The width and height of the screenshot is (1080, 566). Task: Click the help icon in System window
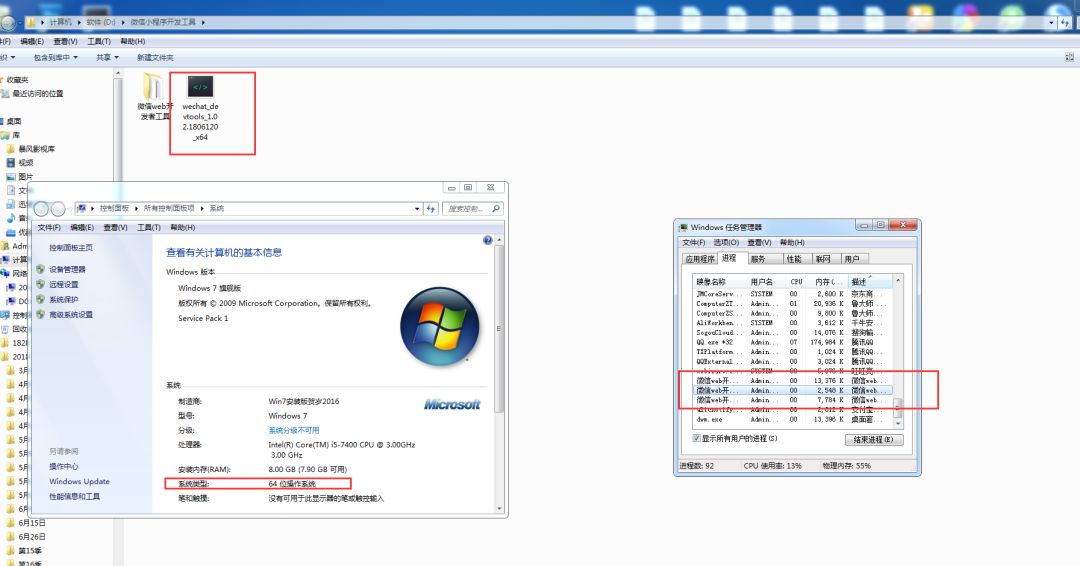click(x=488, y=240)
